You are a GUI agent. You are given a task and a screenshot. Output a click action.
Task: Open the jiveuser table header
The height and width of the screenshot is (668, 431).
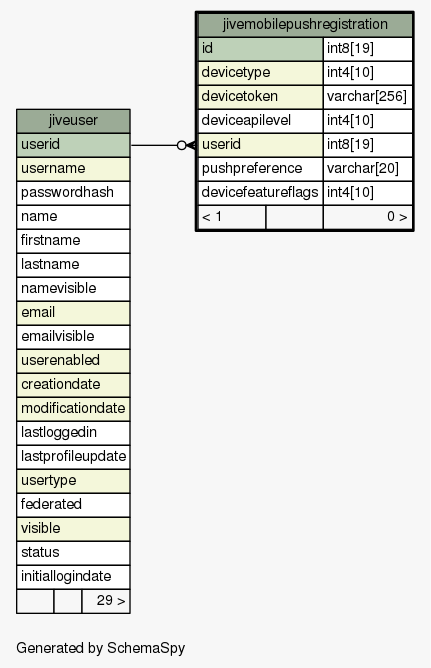[73, 121]
